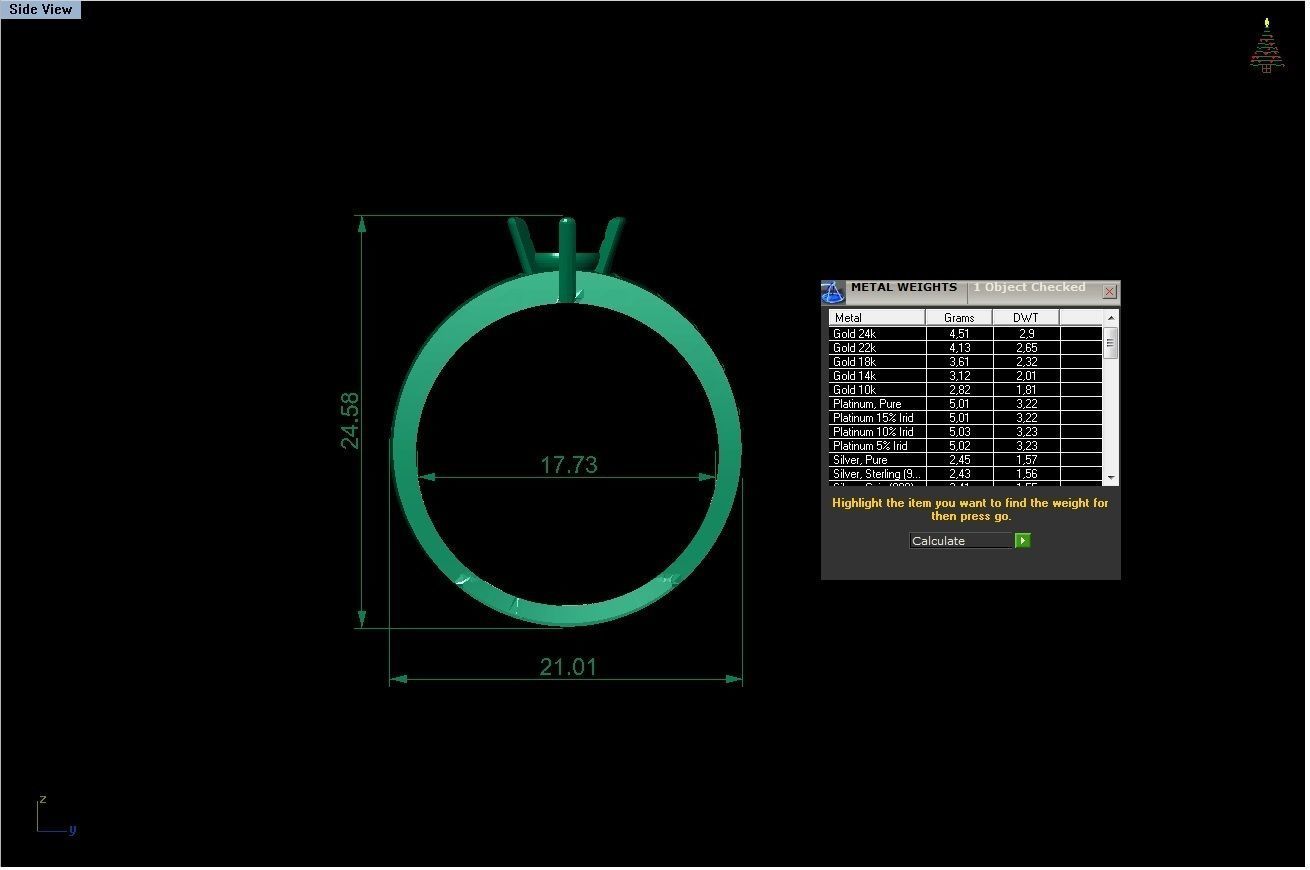The width and height of the screenshot is (1310, 870).
Task: Click the Metal Weights scale icon
Action: 833,292
